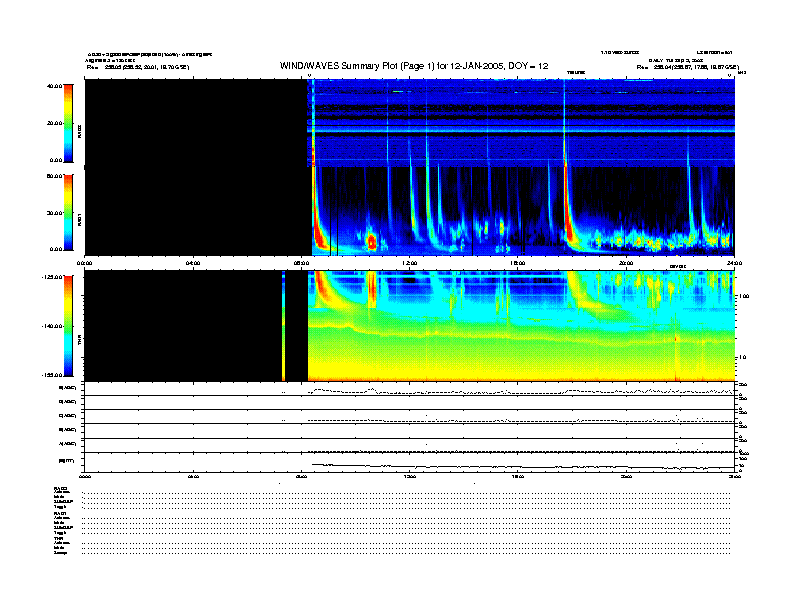Image resolution: width=792 pixels, height=612 pixels.
Task: Click 12:00 label on bottom line-plot axis
Action: pos(410,476)
